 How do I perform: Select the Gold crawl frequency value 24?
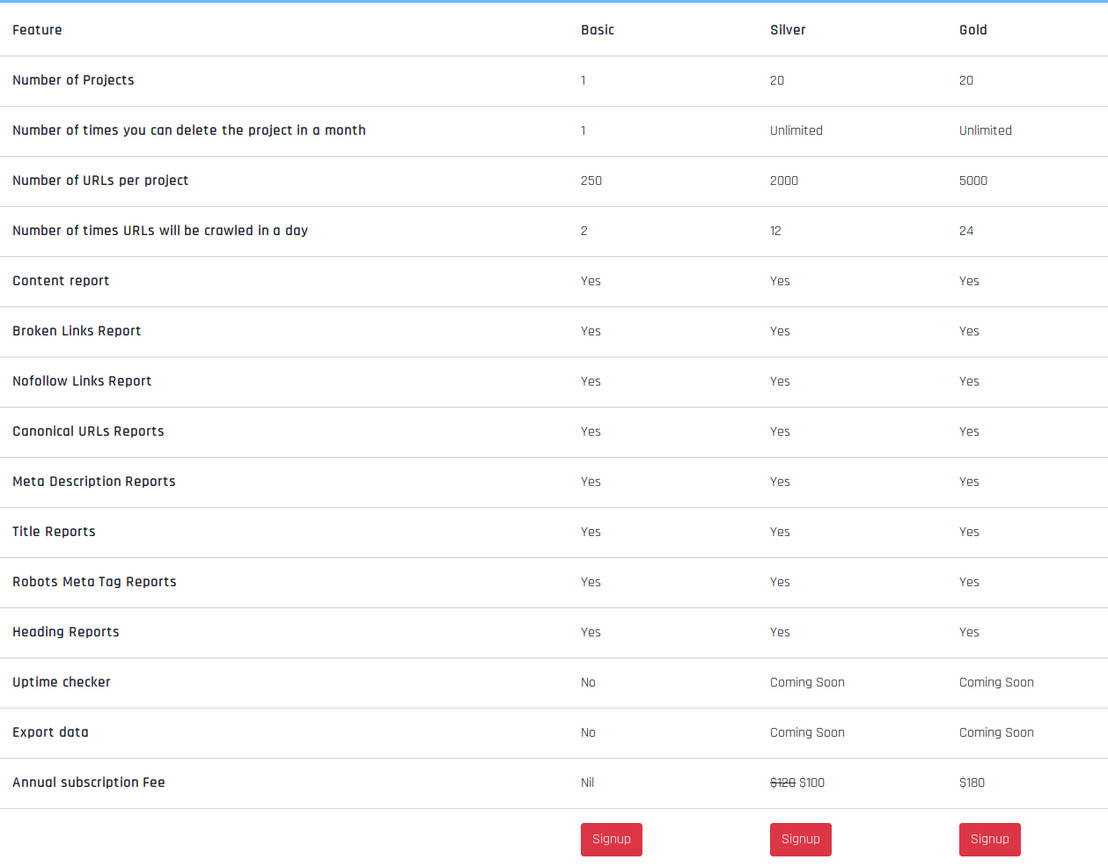pyautogui.click(x=965, y=231)
